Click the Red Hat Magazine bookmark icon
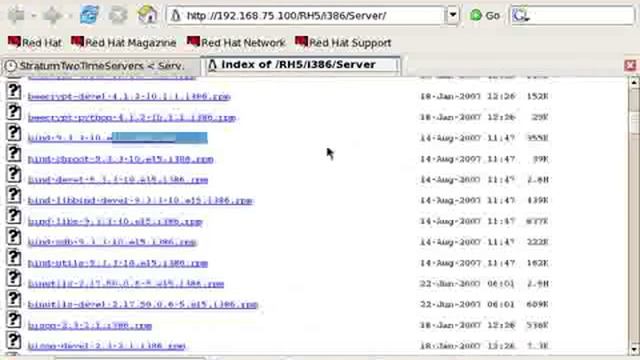 (x=78, y=42)
